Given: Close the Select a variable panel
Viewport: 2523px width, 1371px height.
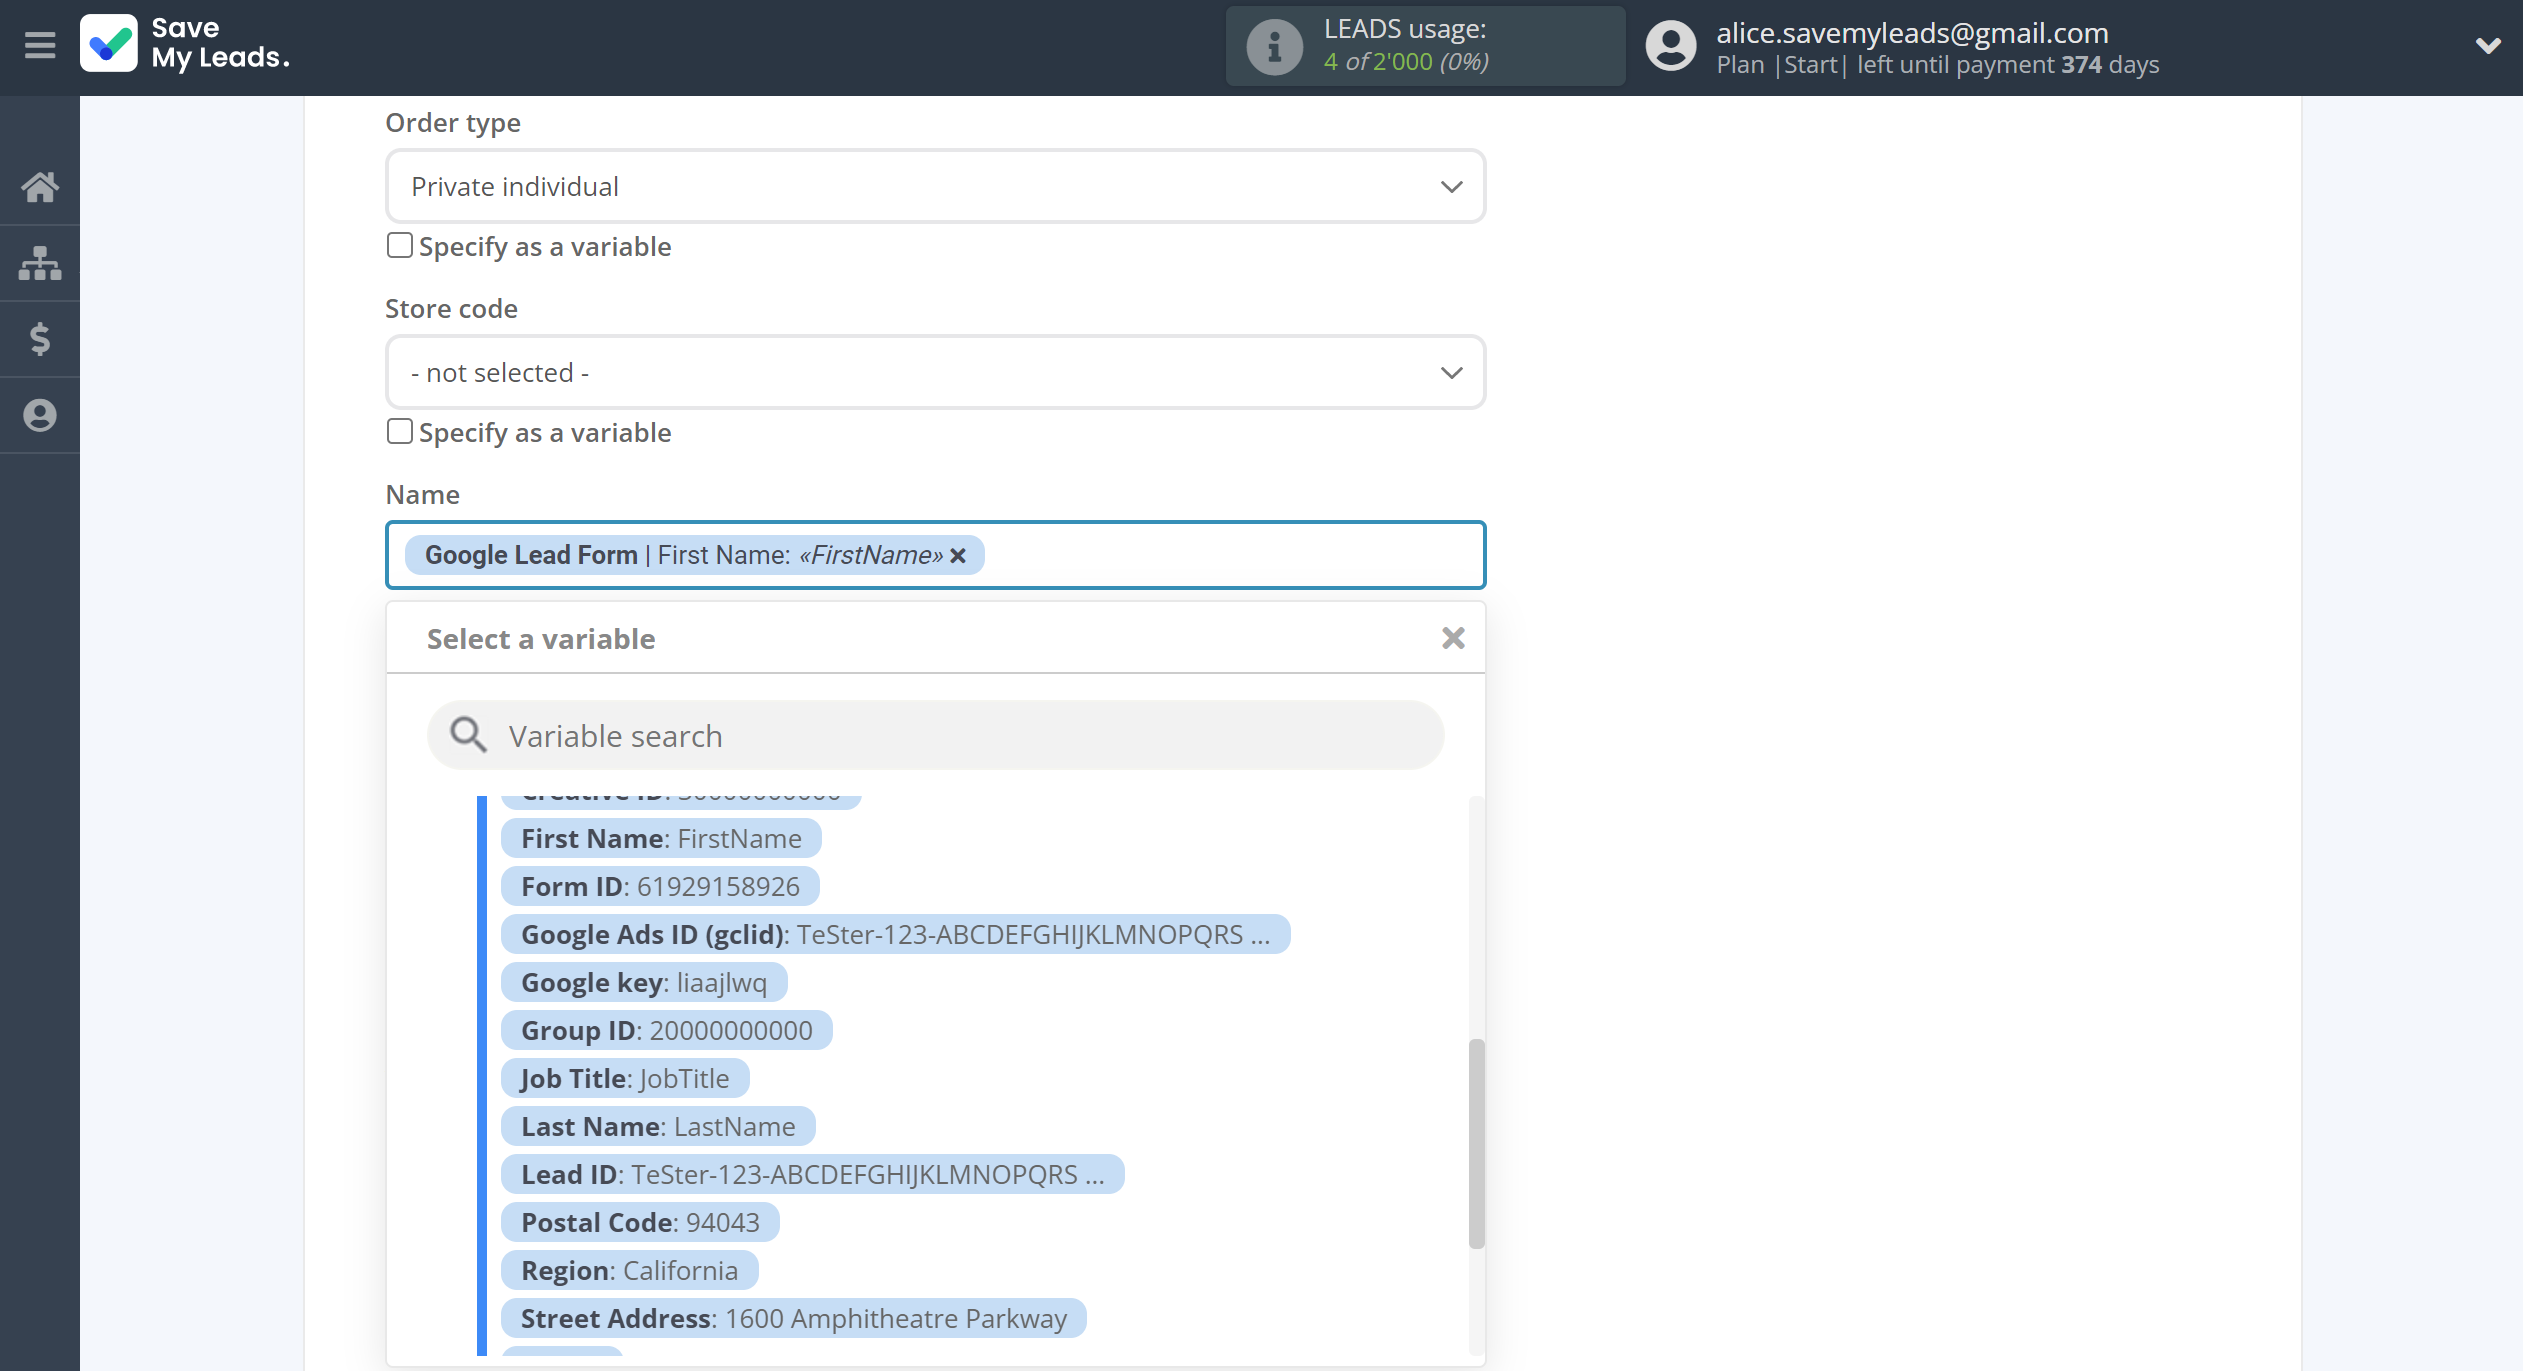Looking at the screenshot, I should (x=1453, y=638).
